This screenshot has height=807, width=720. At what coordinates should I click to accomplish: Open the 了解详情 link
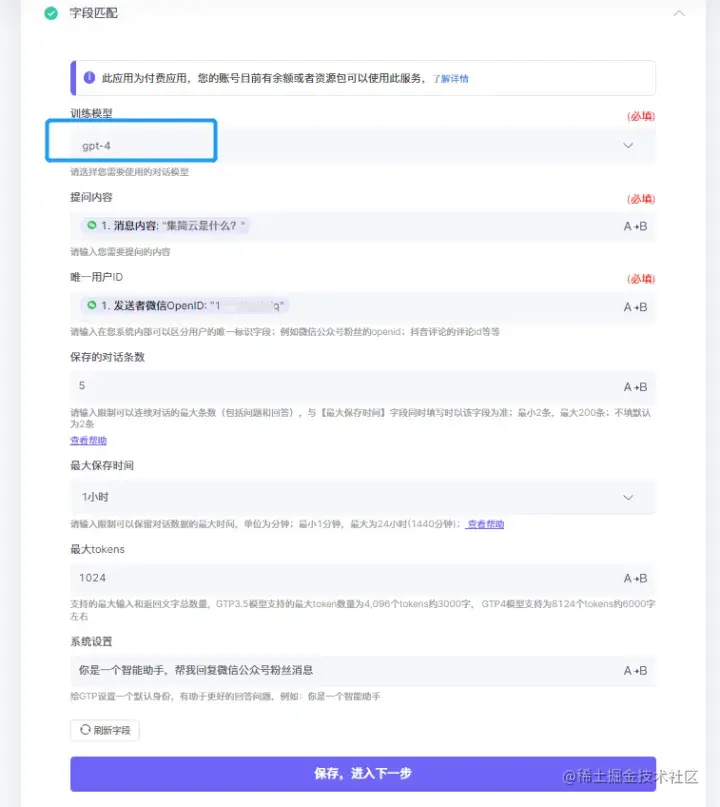pos(450,79)
